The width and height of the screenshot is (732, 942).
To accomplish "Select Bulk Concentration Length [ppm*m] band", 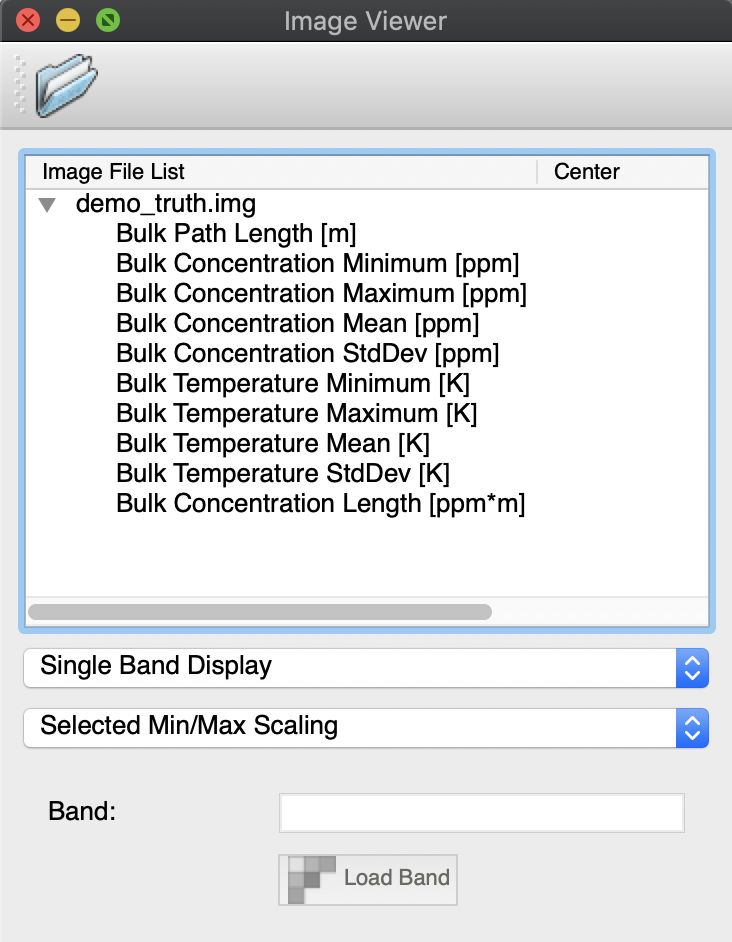I will click(320, 504).
